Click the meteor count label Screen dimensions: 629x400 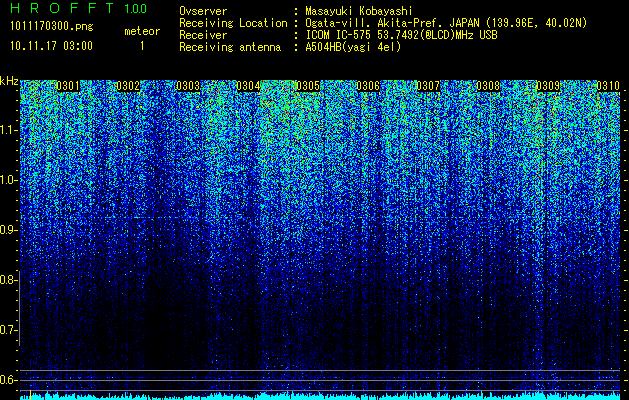coord(142,31)
